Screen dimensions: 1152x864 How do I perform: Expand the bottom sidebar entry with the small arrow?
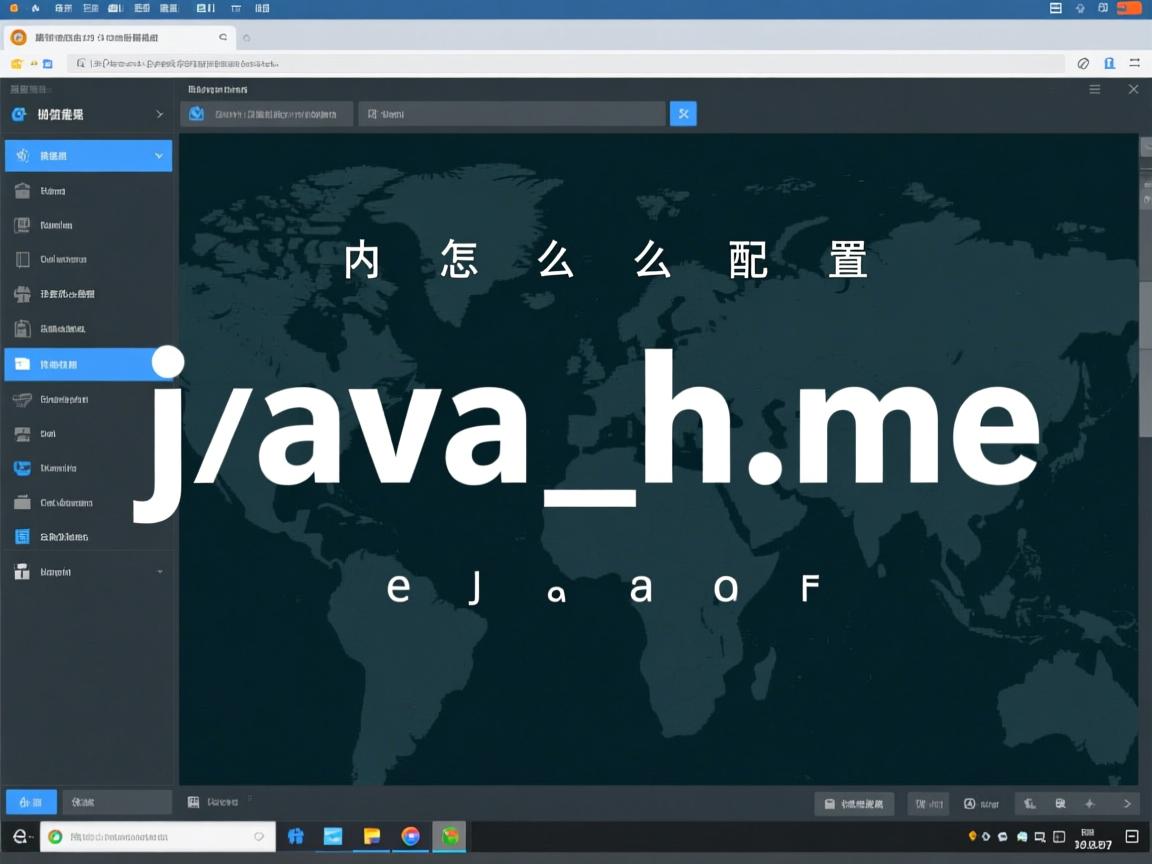(x=158, y=571)
